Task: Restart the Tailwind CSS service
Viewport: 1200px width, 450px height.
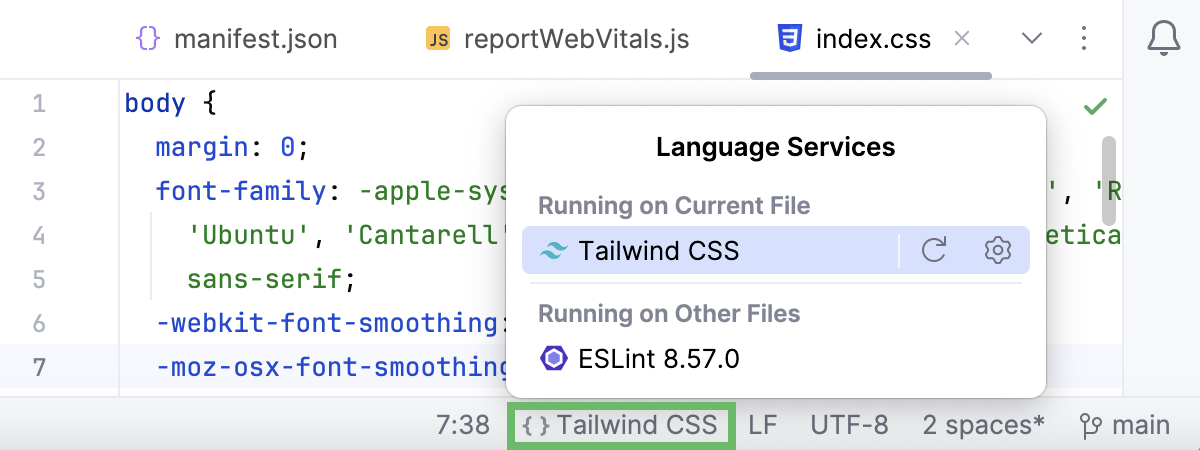Action: [x=934, y=250]
